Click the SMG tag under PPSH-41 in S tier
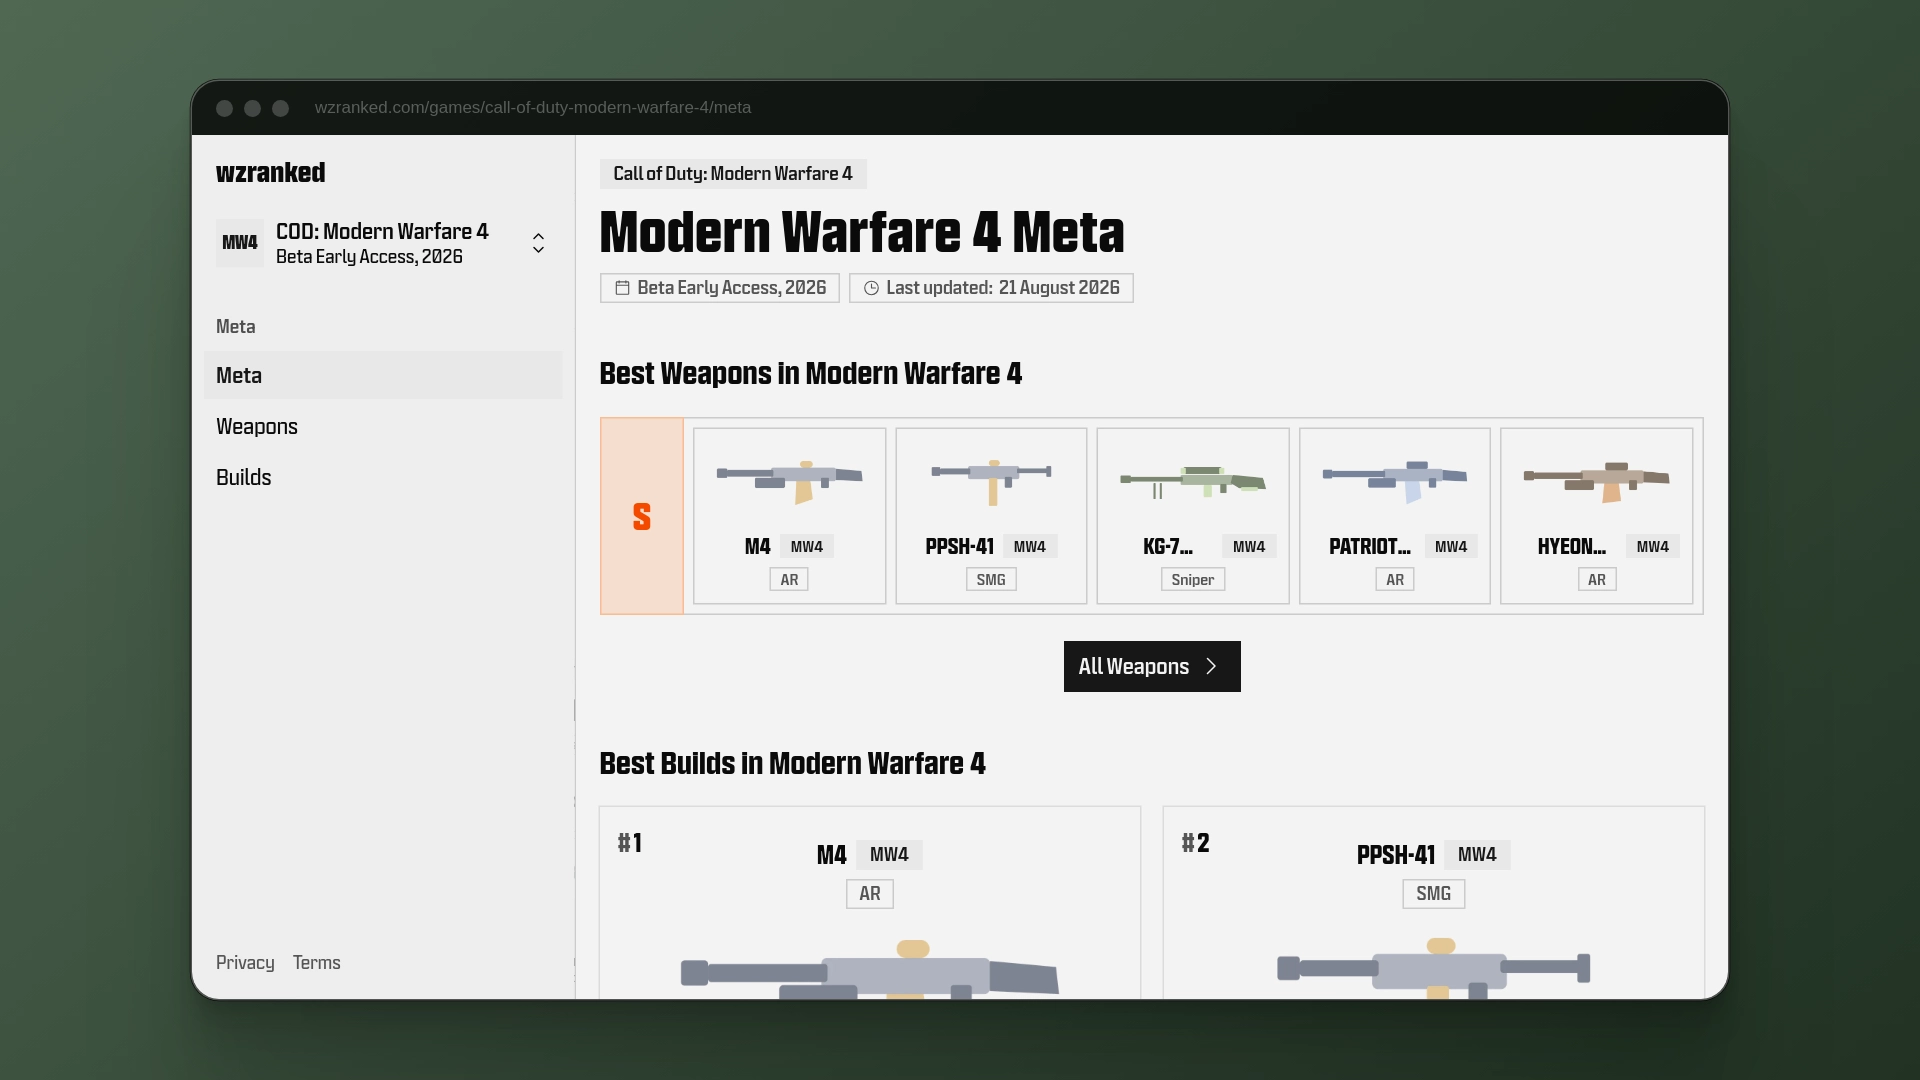1920x1080 pixels. [991, 579]
